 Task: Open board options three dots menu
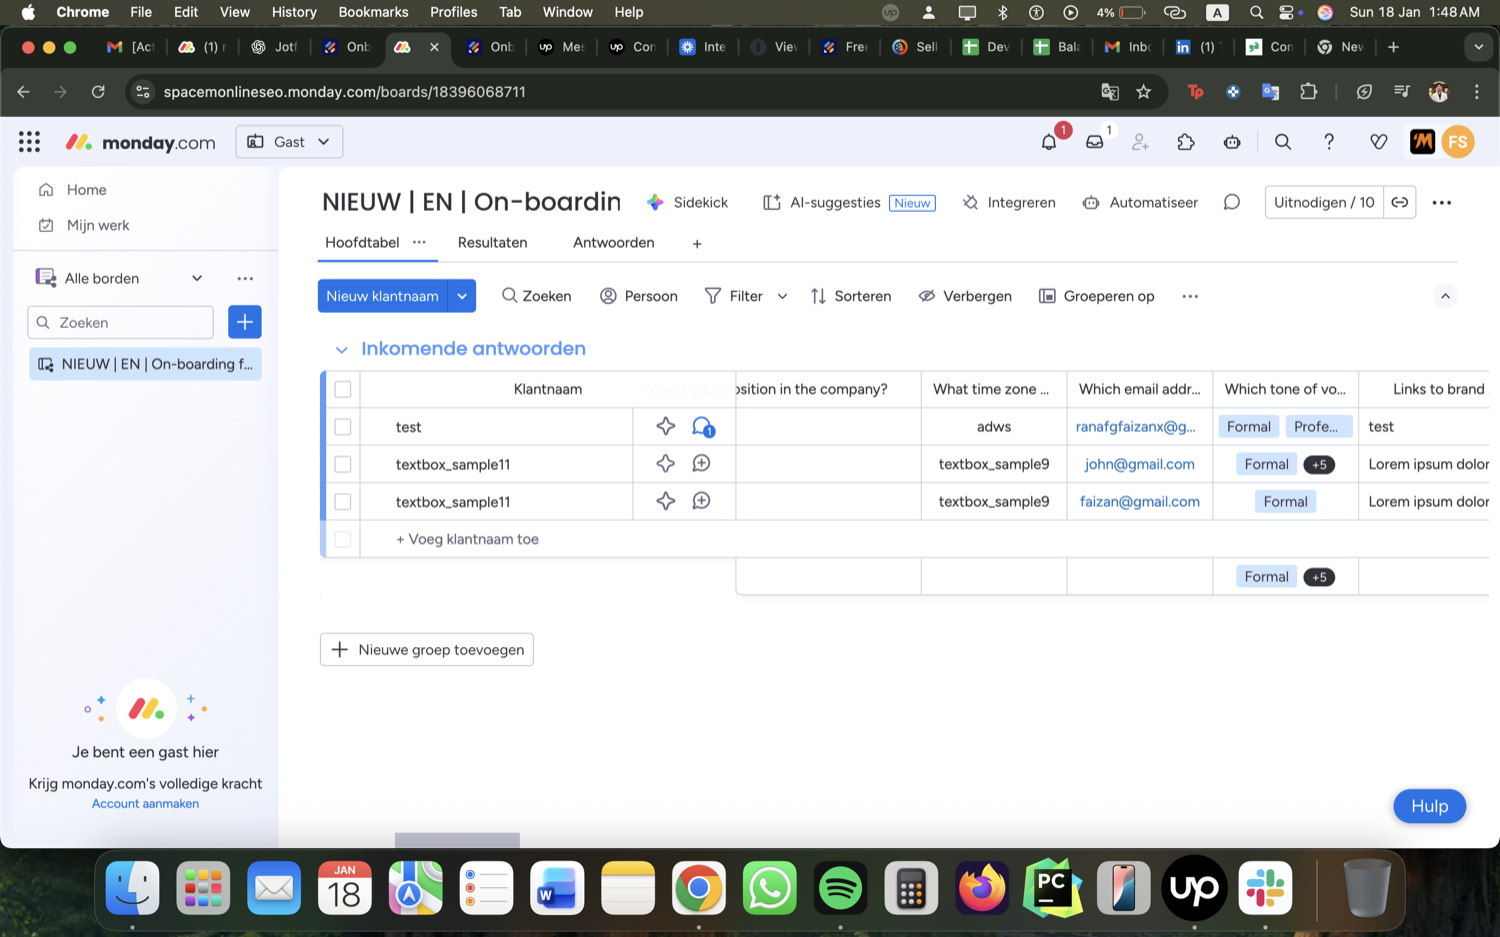coord(1441,202)
